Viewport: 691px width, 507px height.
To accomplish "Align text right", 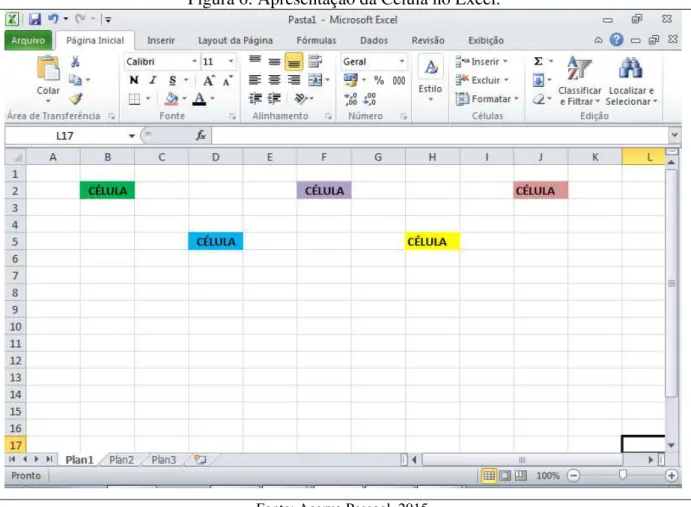I will point(294,80).
